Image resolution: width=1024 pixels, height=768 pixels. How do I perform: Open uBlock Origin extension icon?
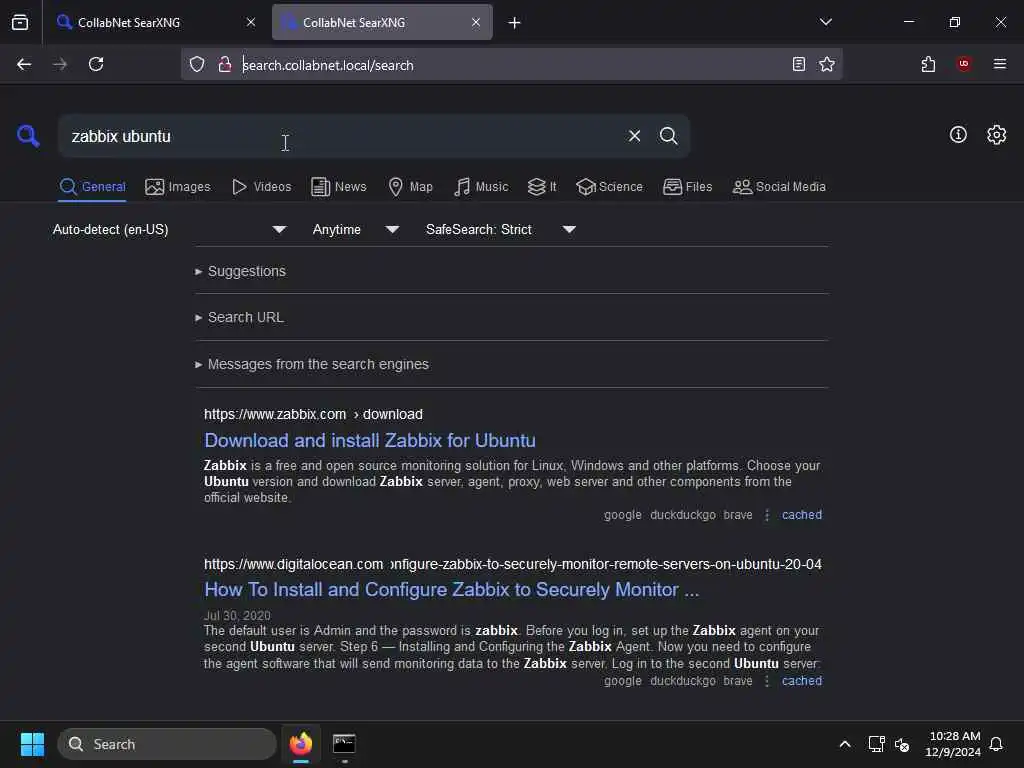963,64
